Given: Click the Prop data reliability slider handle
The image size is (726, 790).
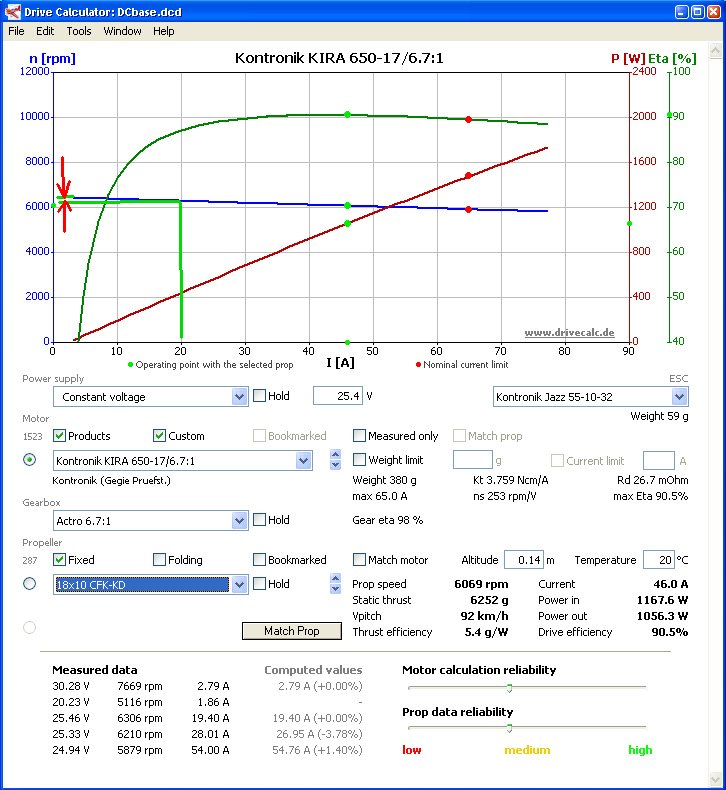Looking at the screenshot, I should (509, 729).
